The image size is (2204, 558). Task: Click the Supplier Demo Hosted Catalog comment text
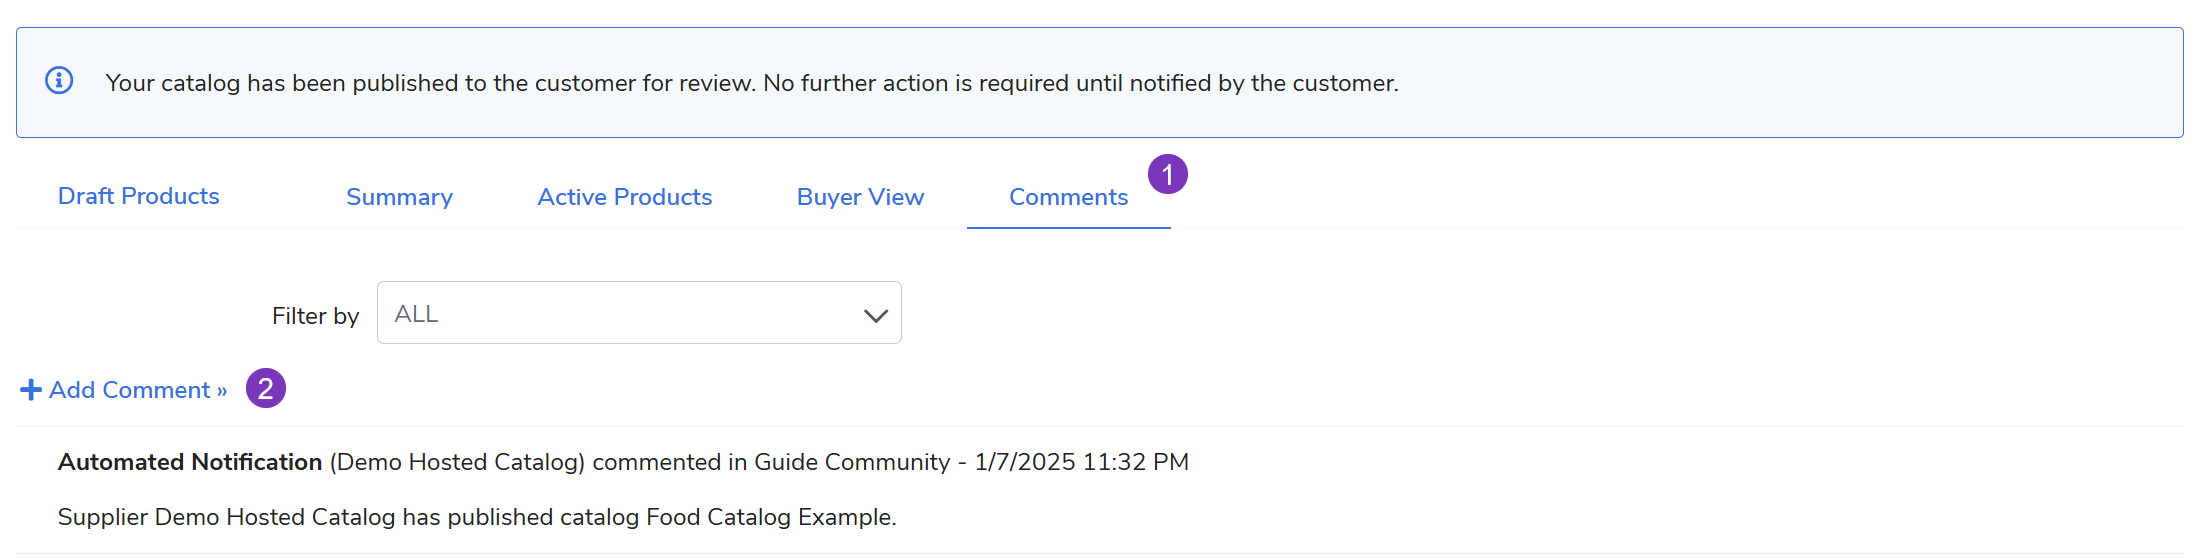(476, 517)
